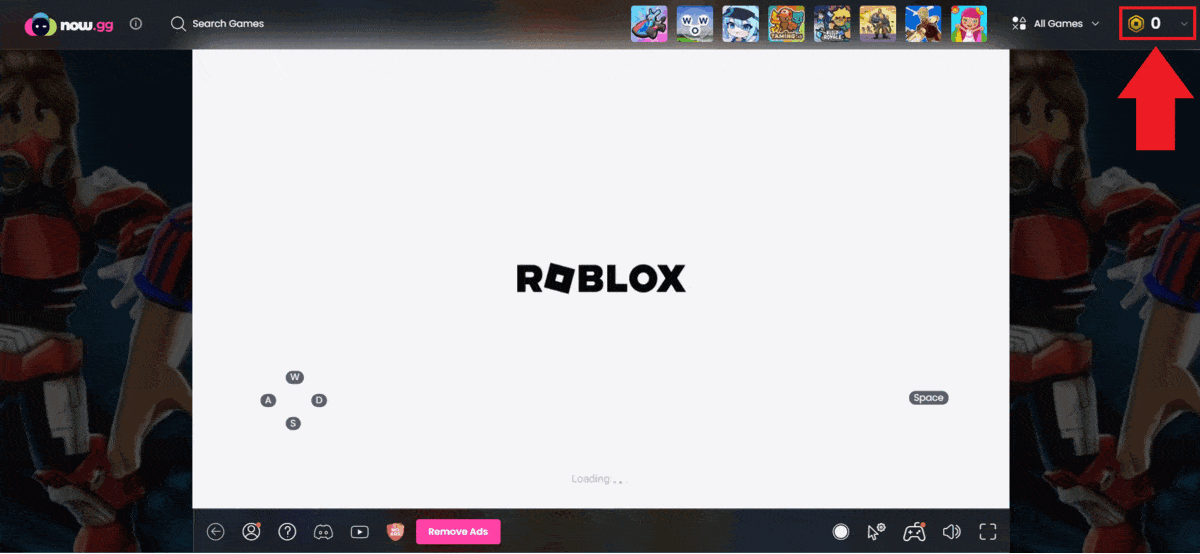This screenshot has height=554, width=1200.
Task: Click the info icon beside now.gg logo
Action: (136, 23)
